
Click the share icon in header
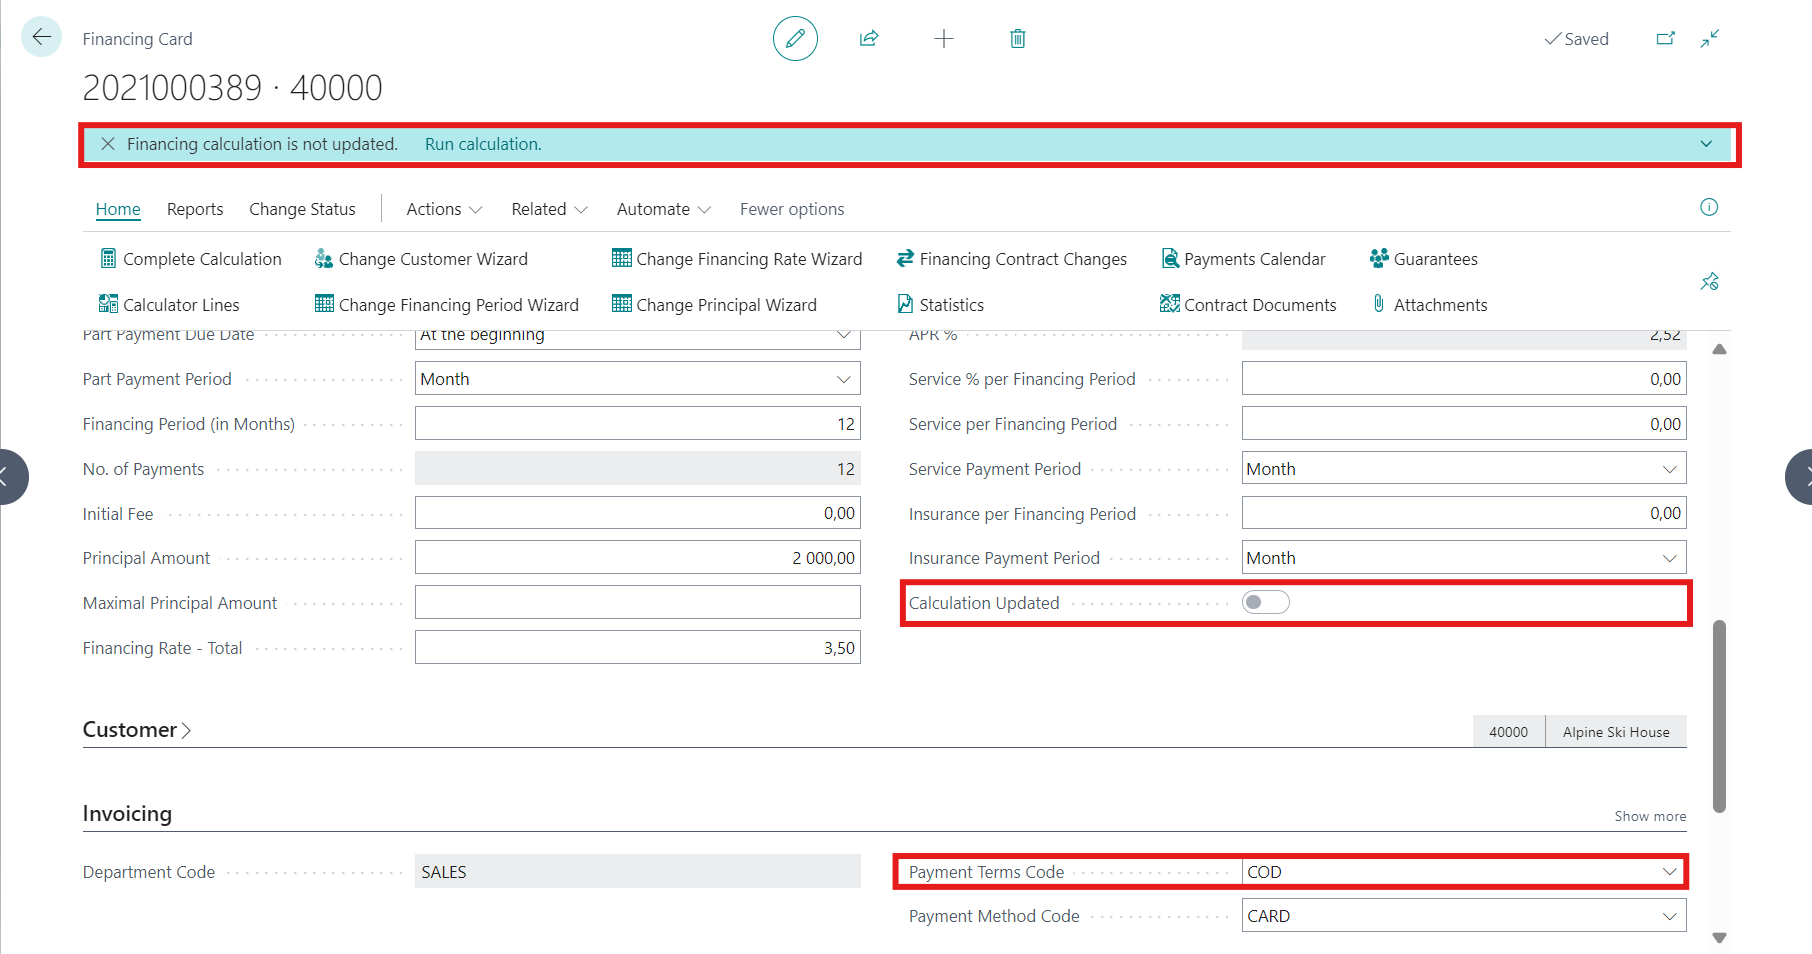click(869, 39)
